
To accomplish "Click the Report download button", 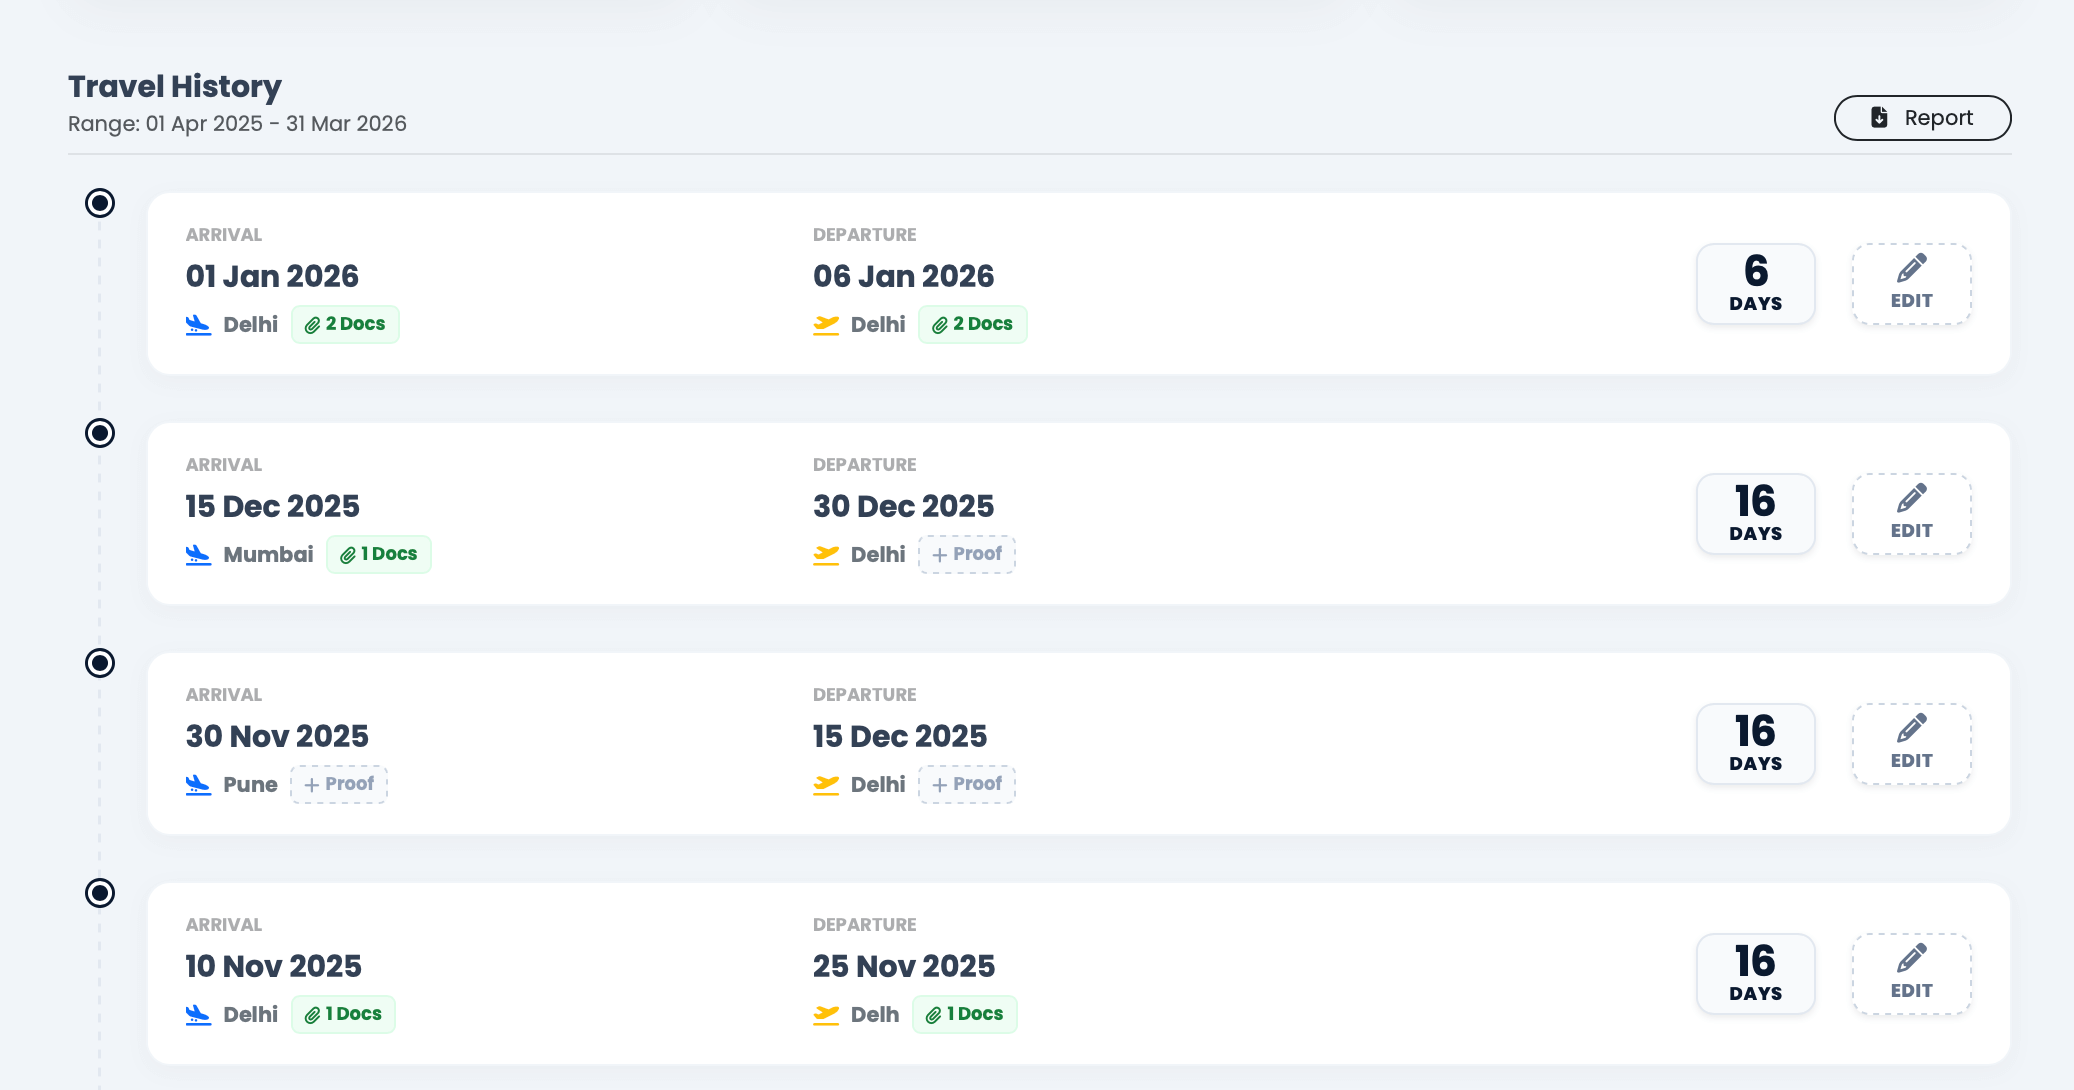I will pyautogui.click(x=1921, y=118).
